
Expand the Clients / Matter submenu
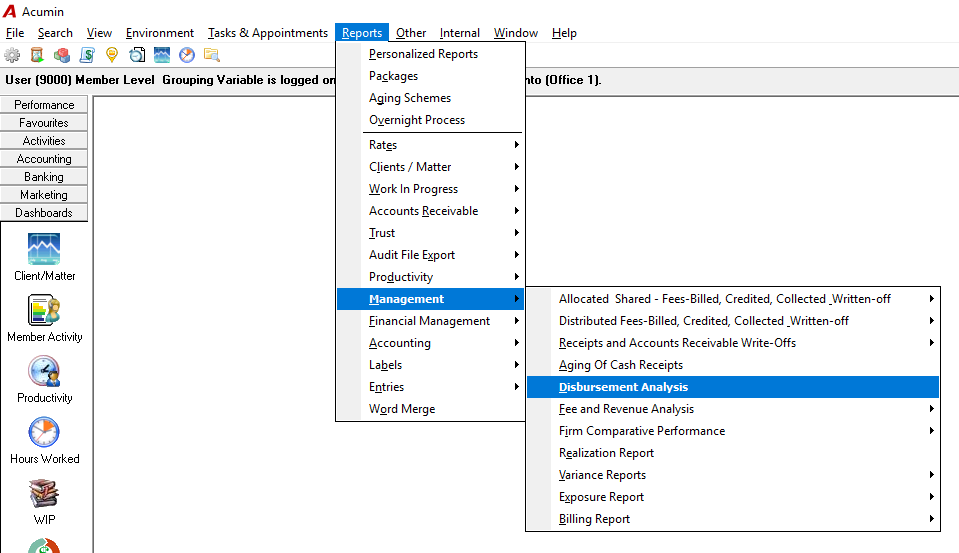tap(431, 167)
